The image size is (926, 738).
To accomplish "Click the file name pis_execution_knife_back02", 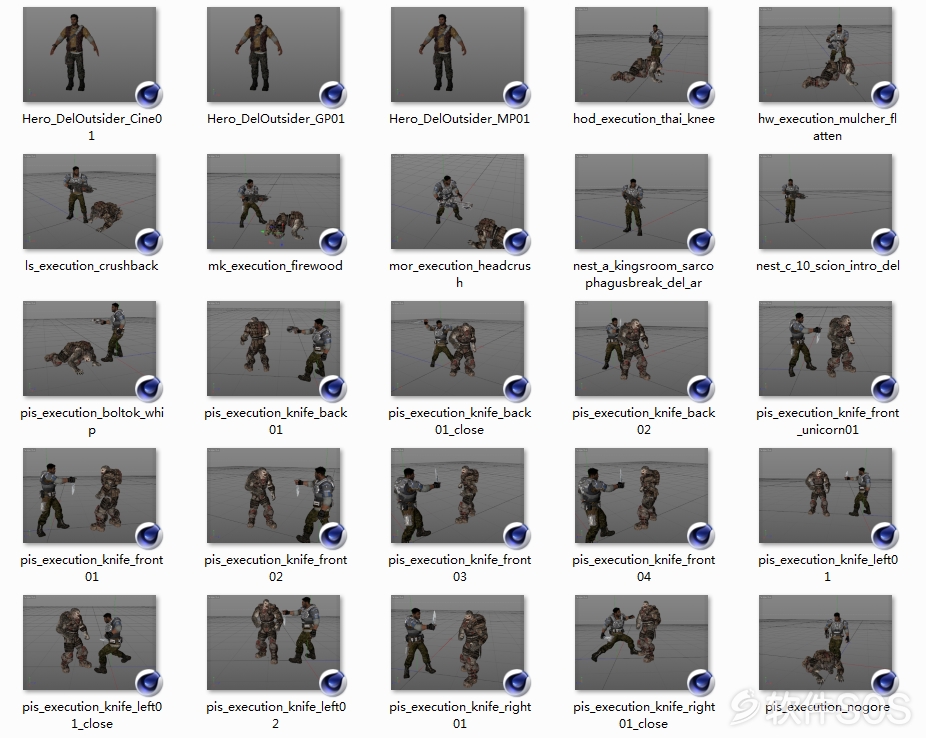I will tap(644, 421).
